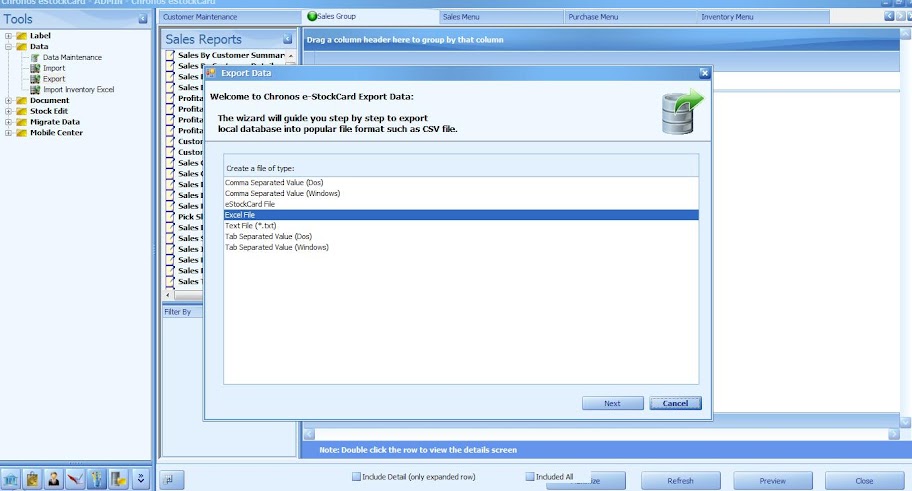The width and height of the screenshot is (912, 491).
Task: Switch to Inventory Menu tab
Action: [763, 17]
